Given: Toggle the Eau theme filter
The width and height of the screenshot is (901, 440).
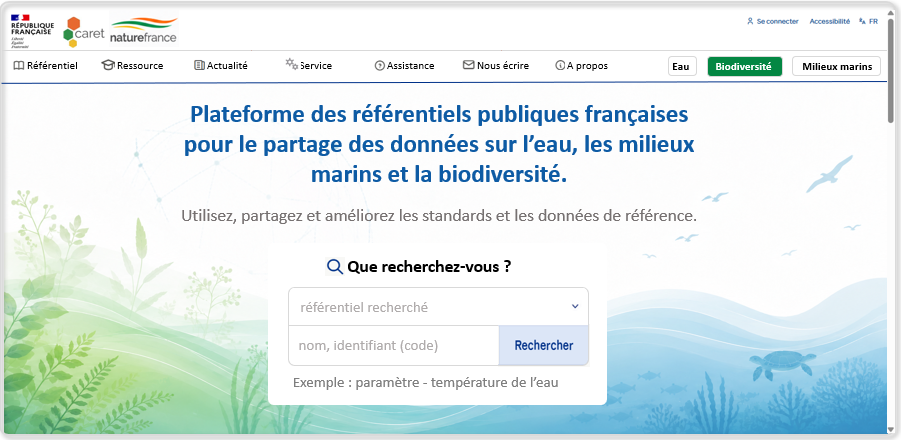Looking at the screenshot, I should [682, 67].
